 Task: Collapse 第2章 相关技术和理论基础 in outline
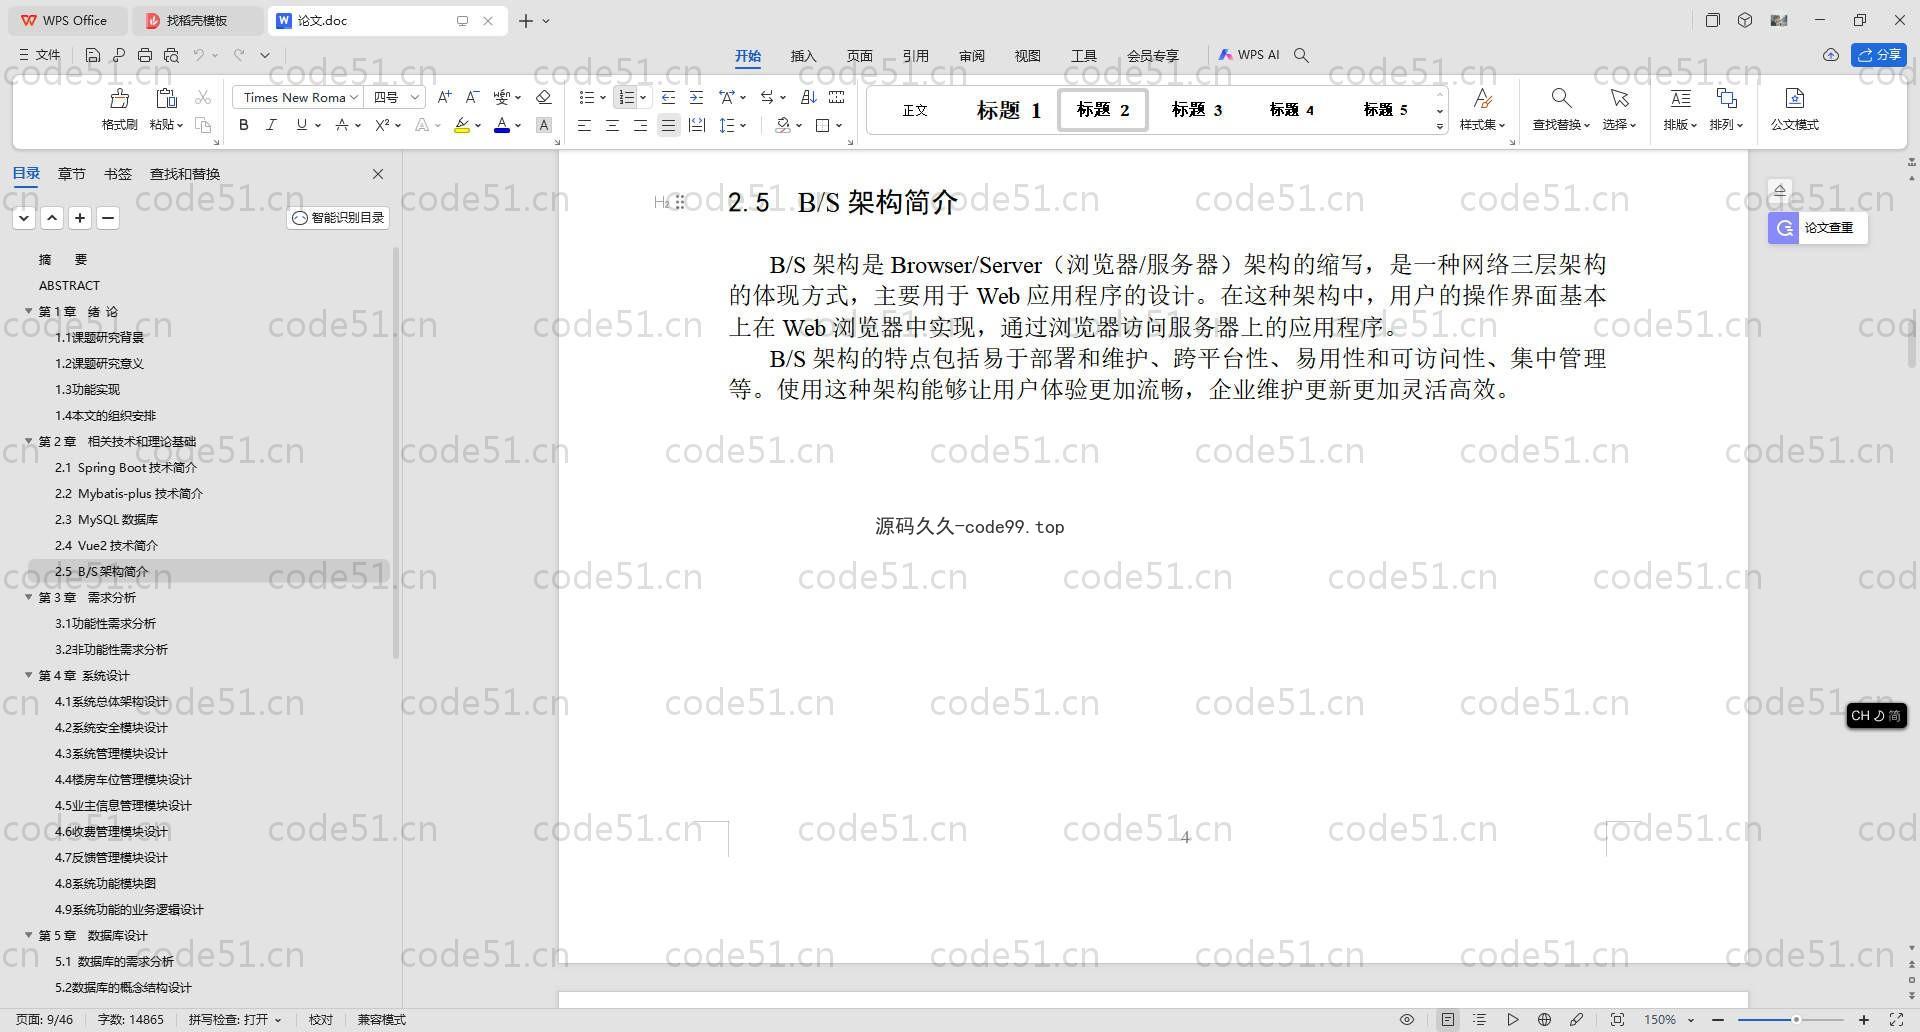click(29, 441)
